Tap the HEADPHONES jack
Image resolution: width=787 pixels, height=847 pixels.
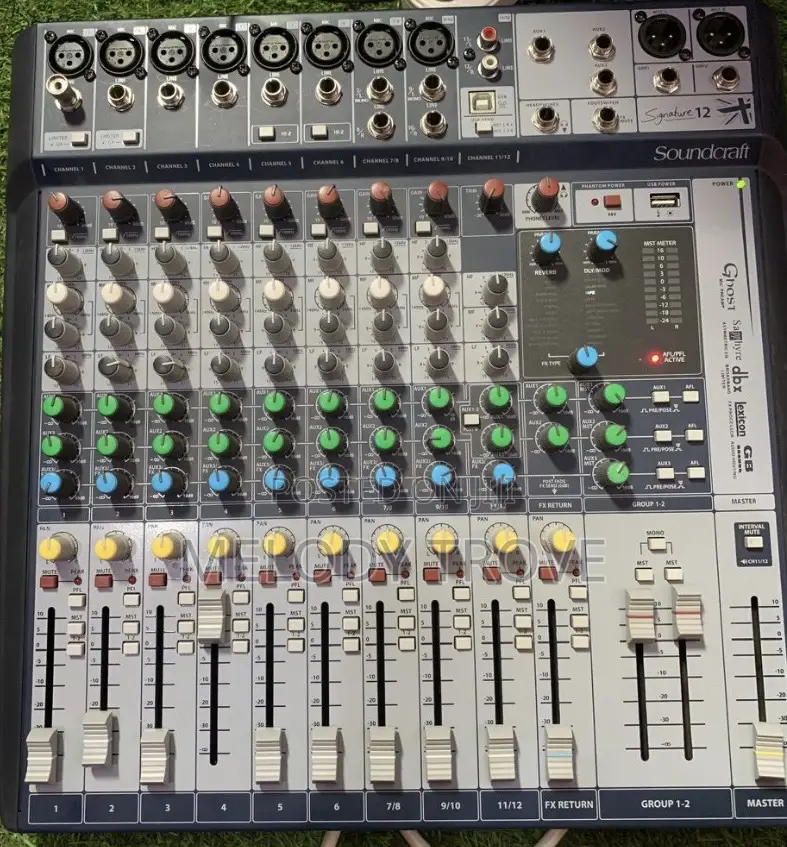(x=544, y=116)
